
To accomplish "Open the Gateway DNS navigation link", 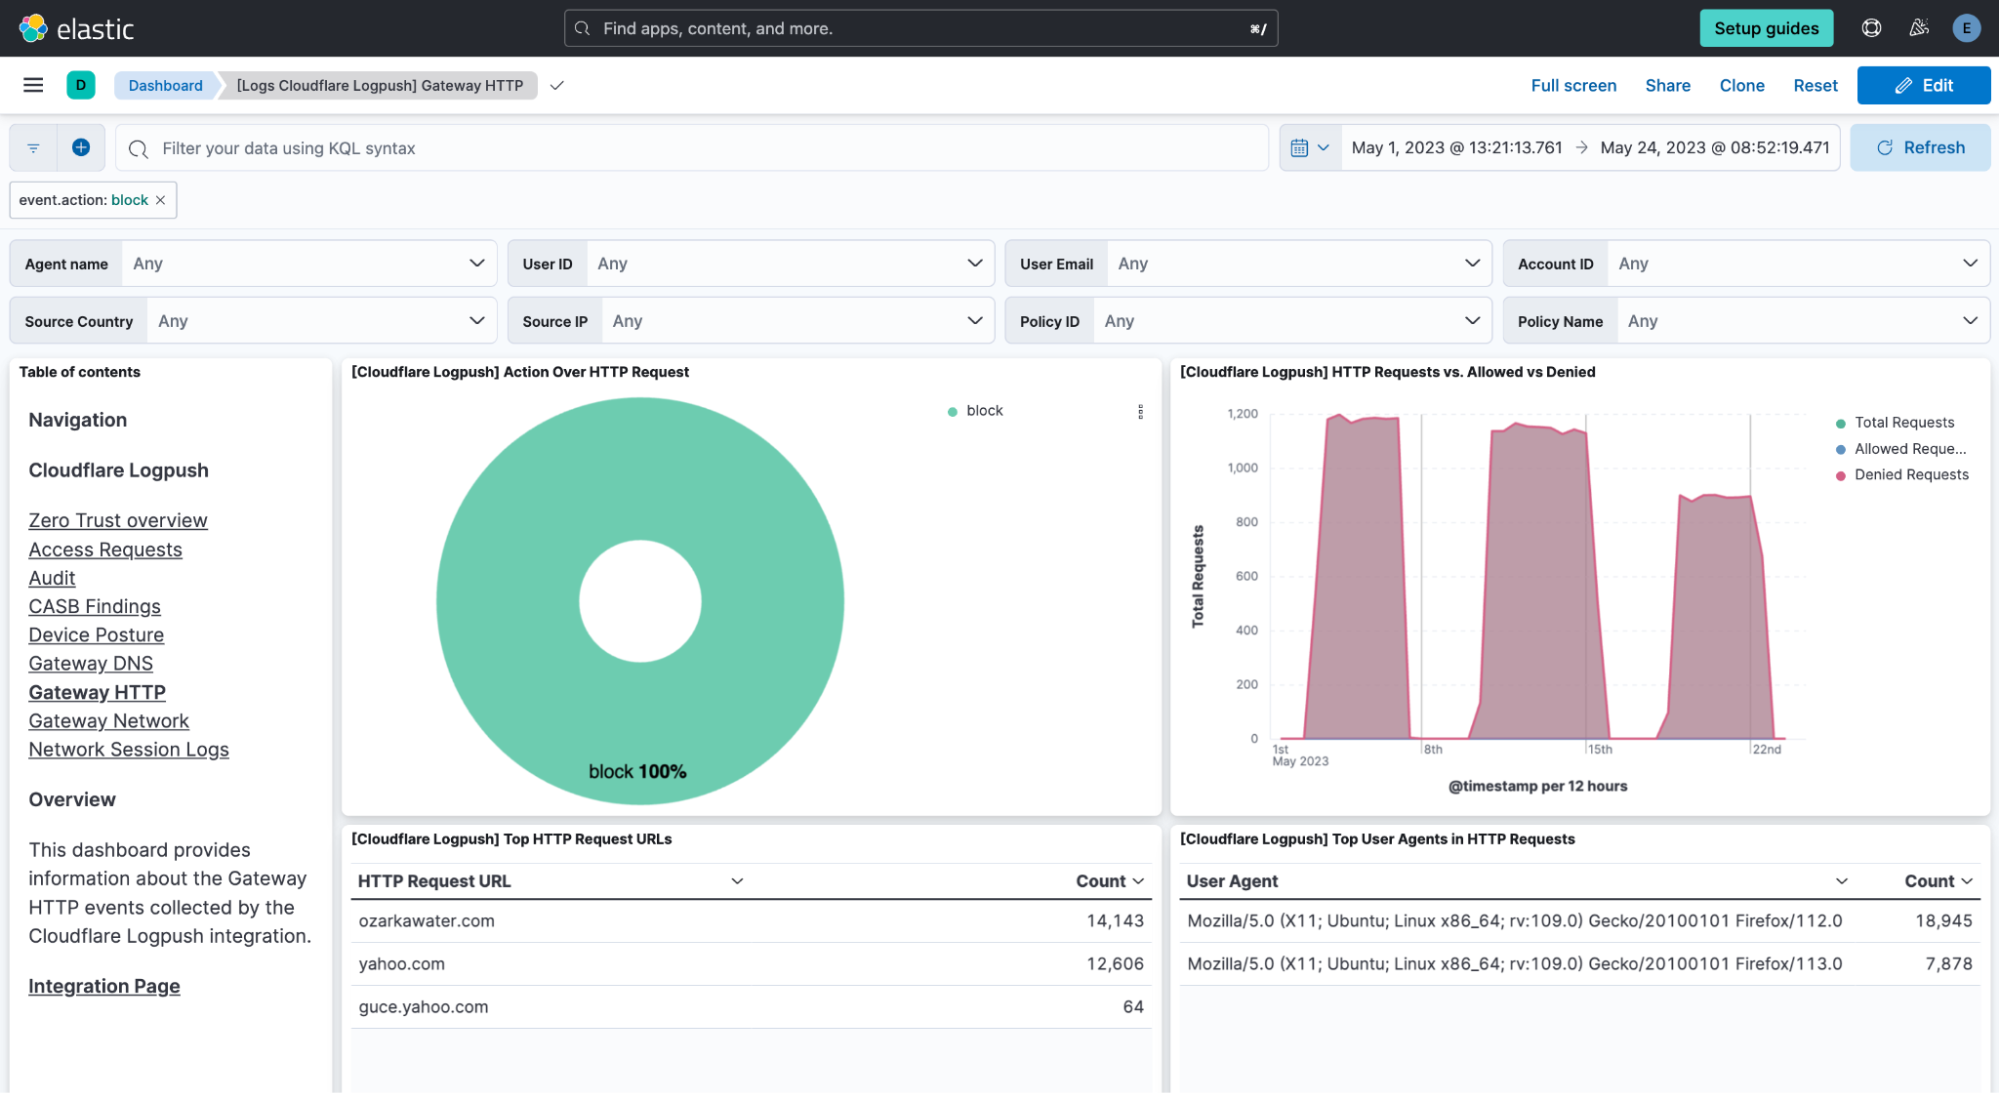I will (90, 663).
